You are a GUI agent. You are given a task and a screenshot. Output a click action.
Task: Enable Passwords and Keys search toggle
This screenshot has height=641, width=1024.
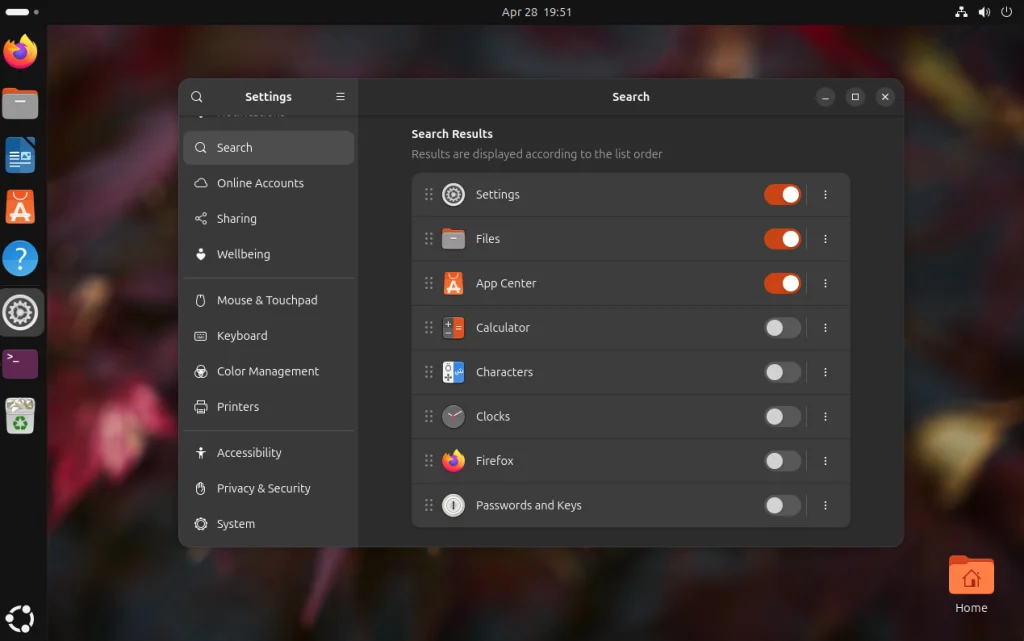(x=782, y=505)
